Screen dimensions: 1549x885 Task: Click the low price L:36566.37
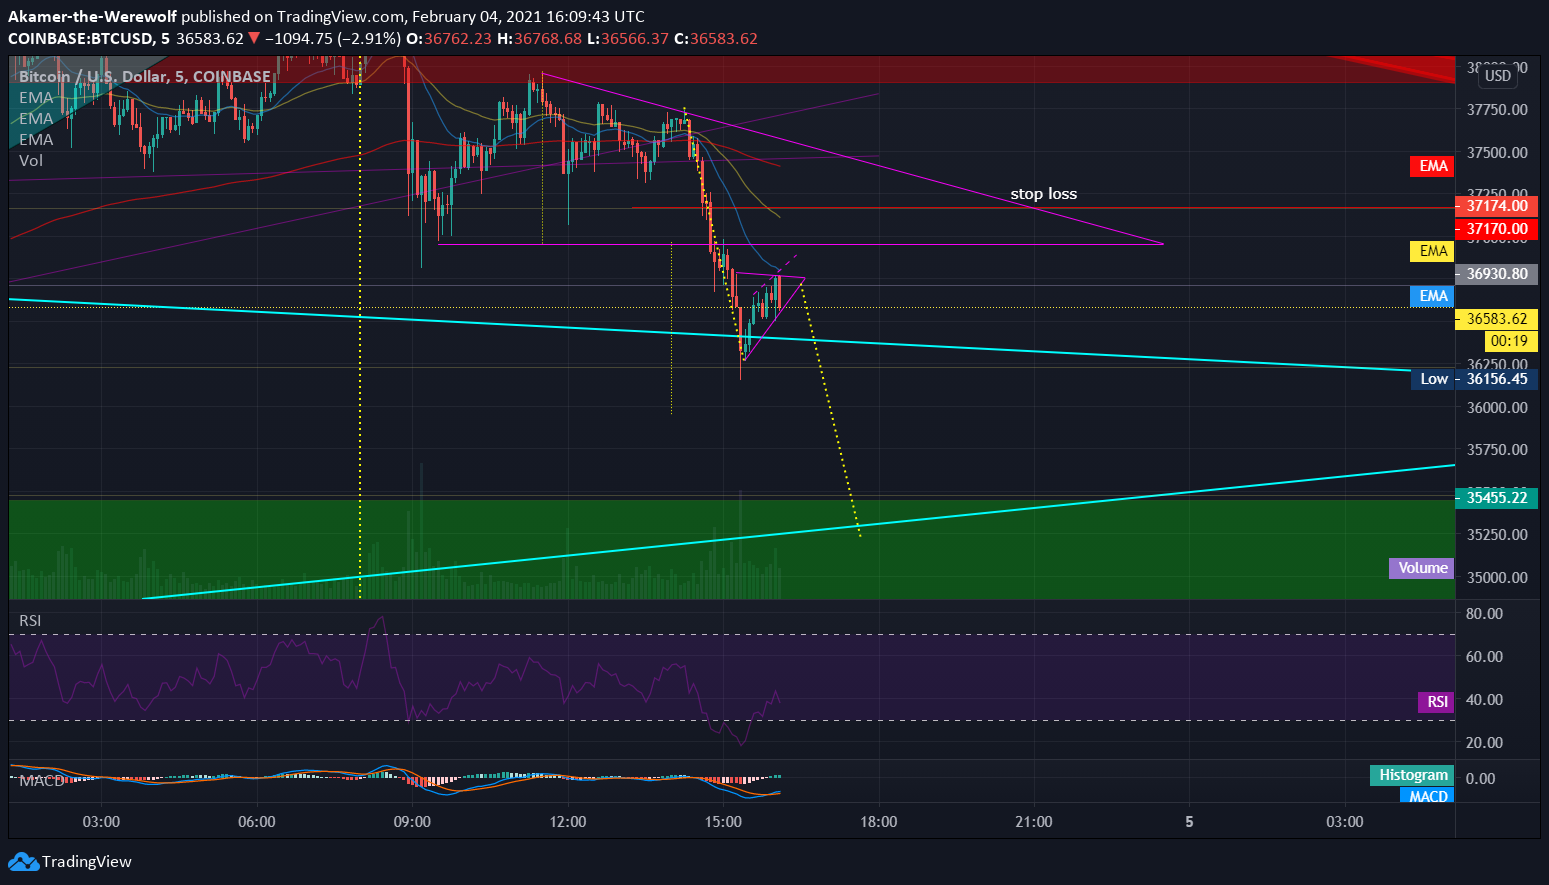[x=628, y=39]
